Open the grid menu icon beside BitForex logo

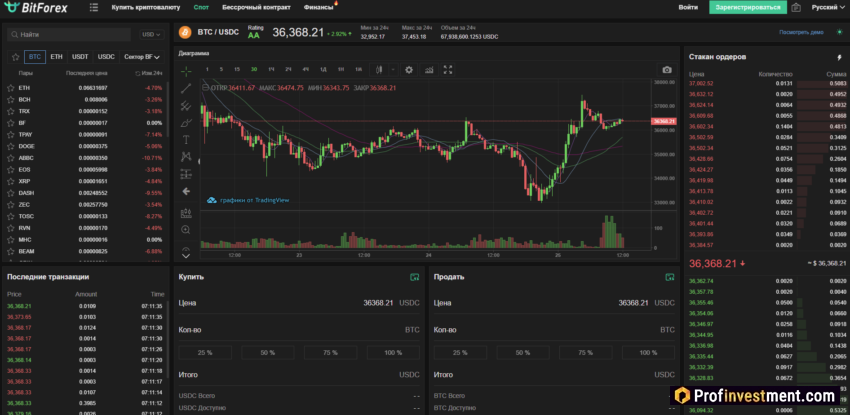(94, 8)
